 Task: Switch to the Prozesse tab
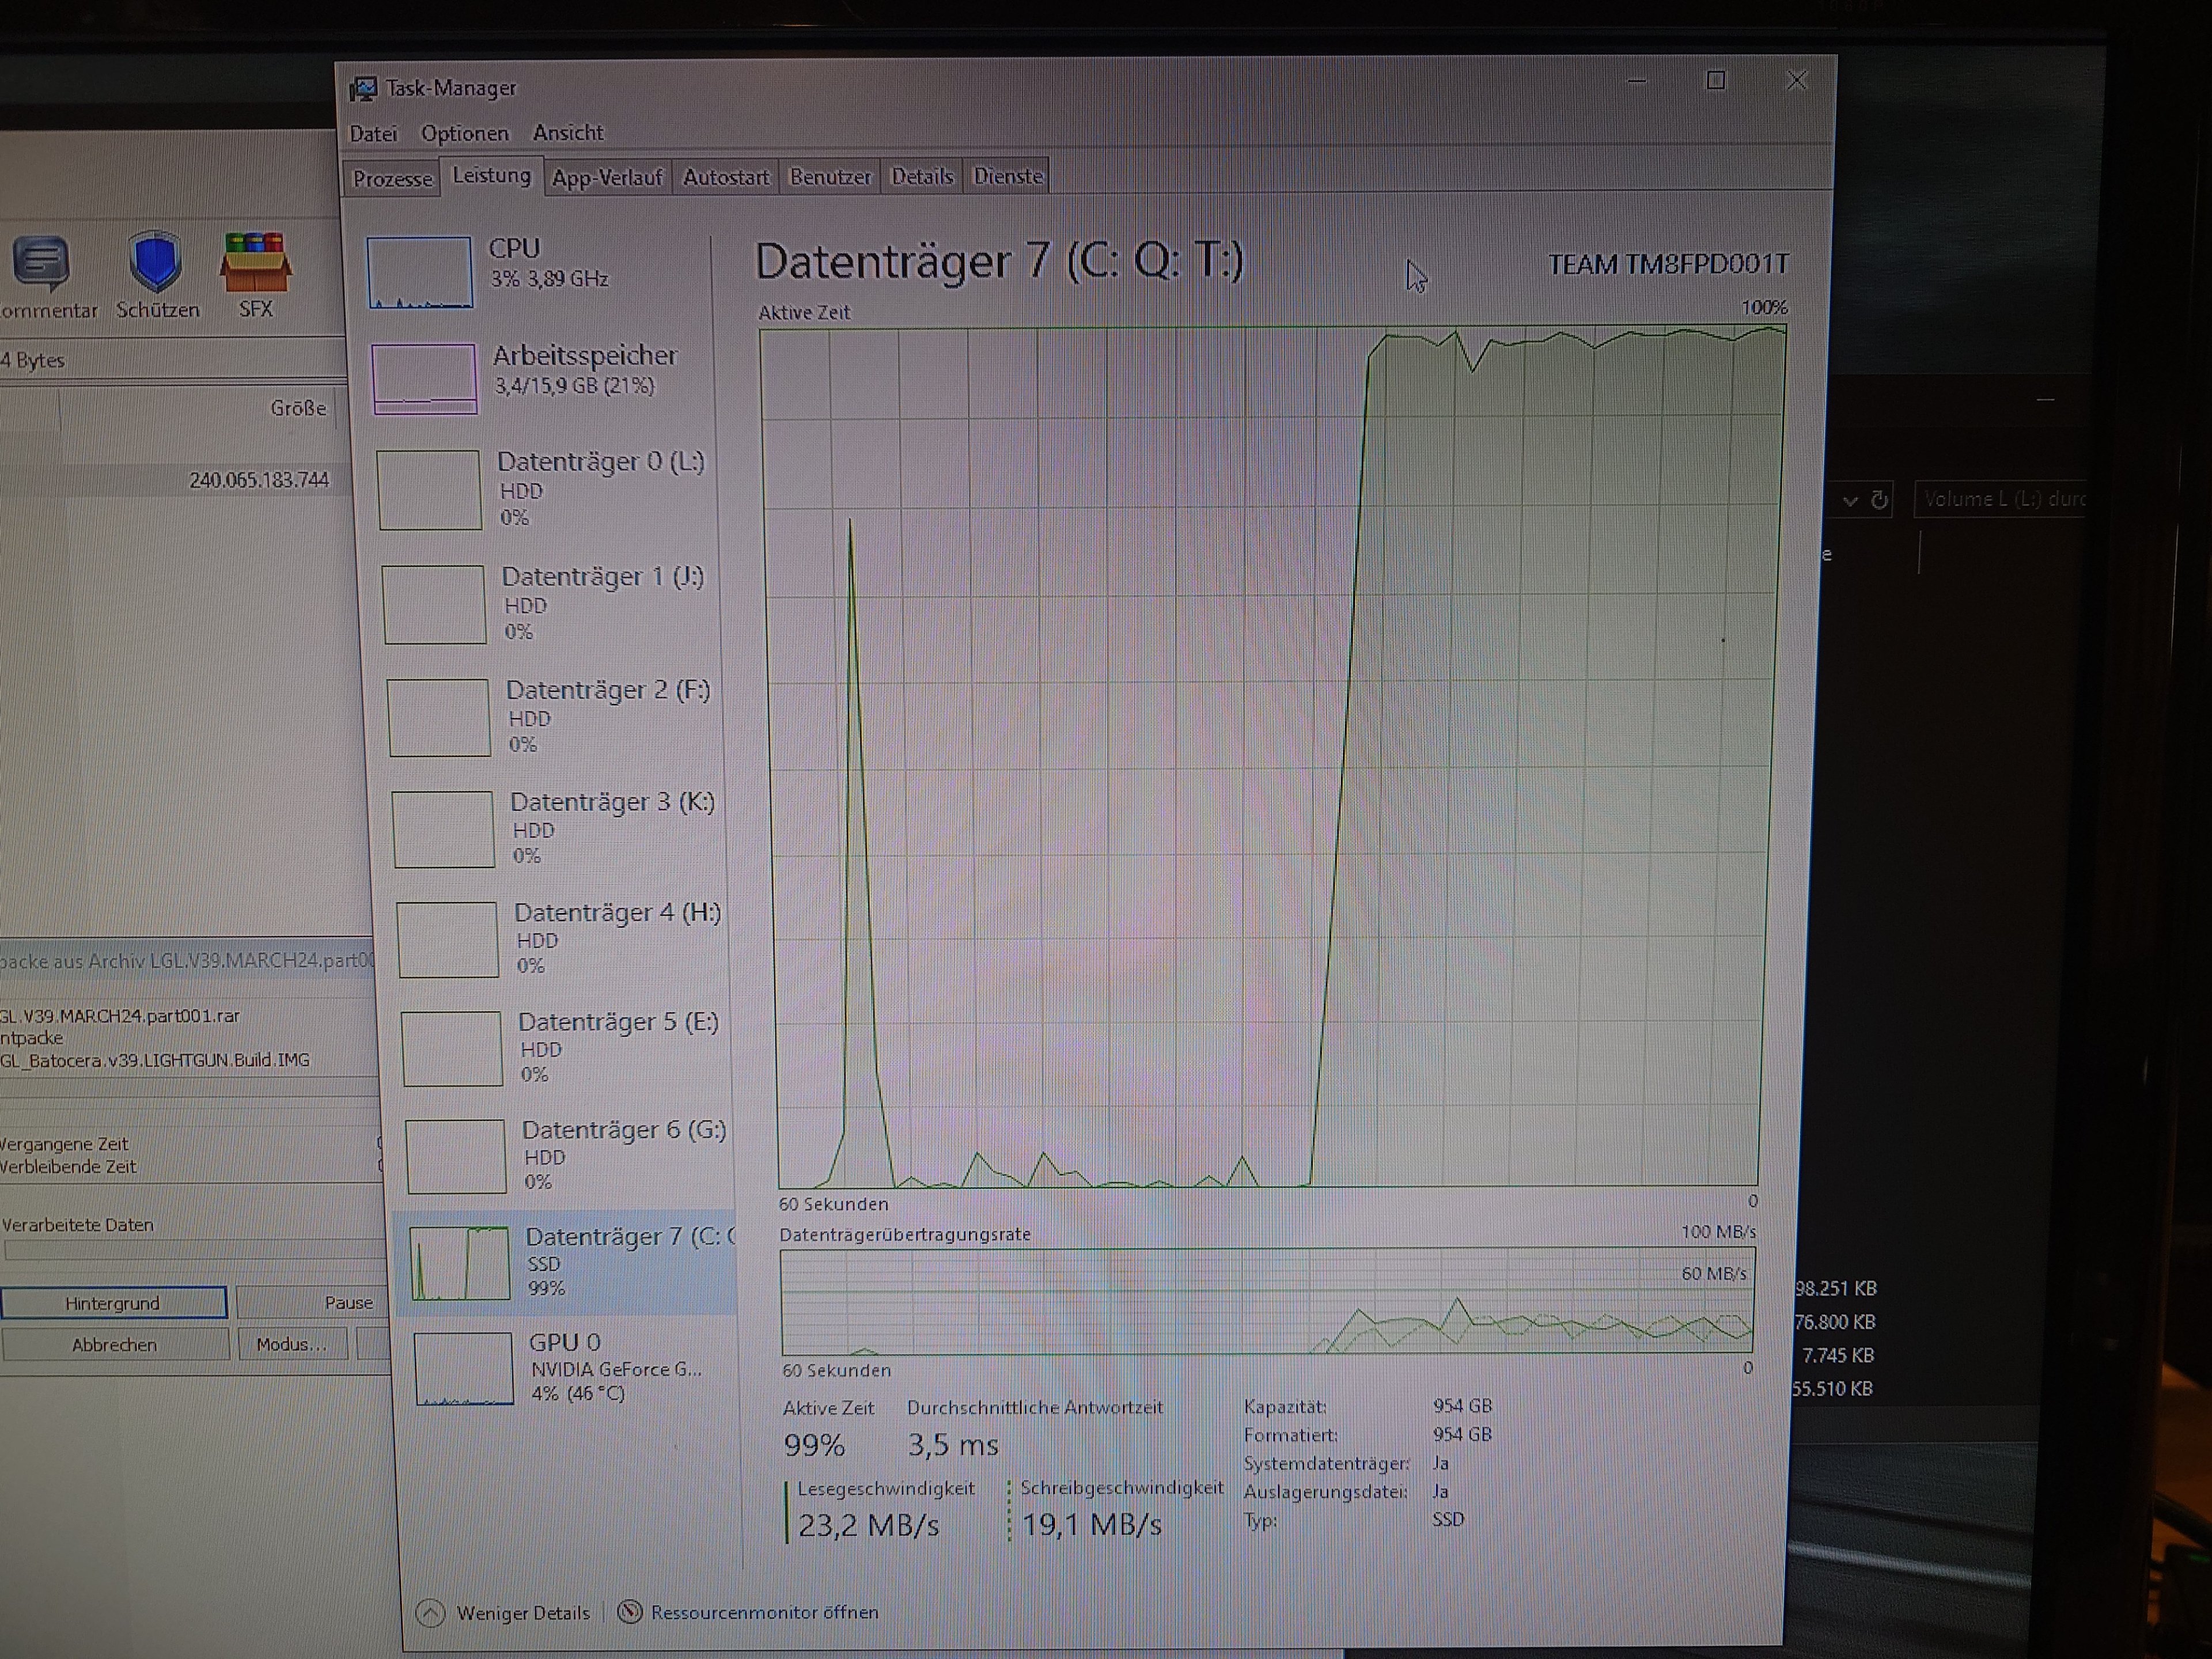[x=392, y=179]
